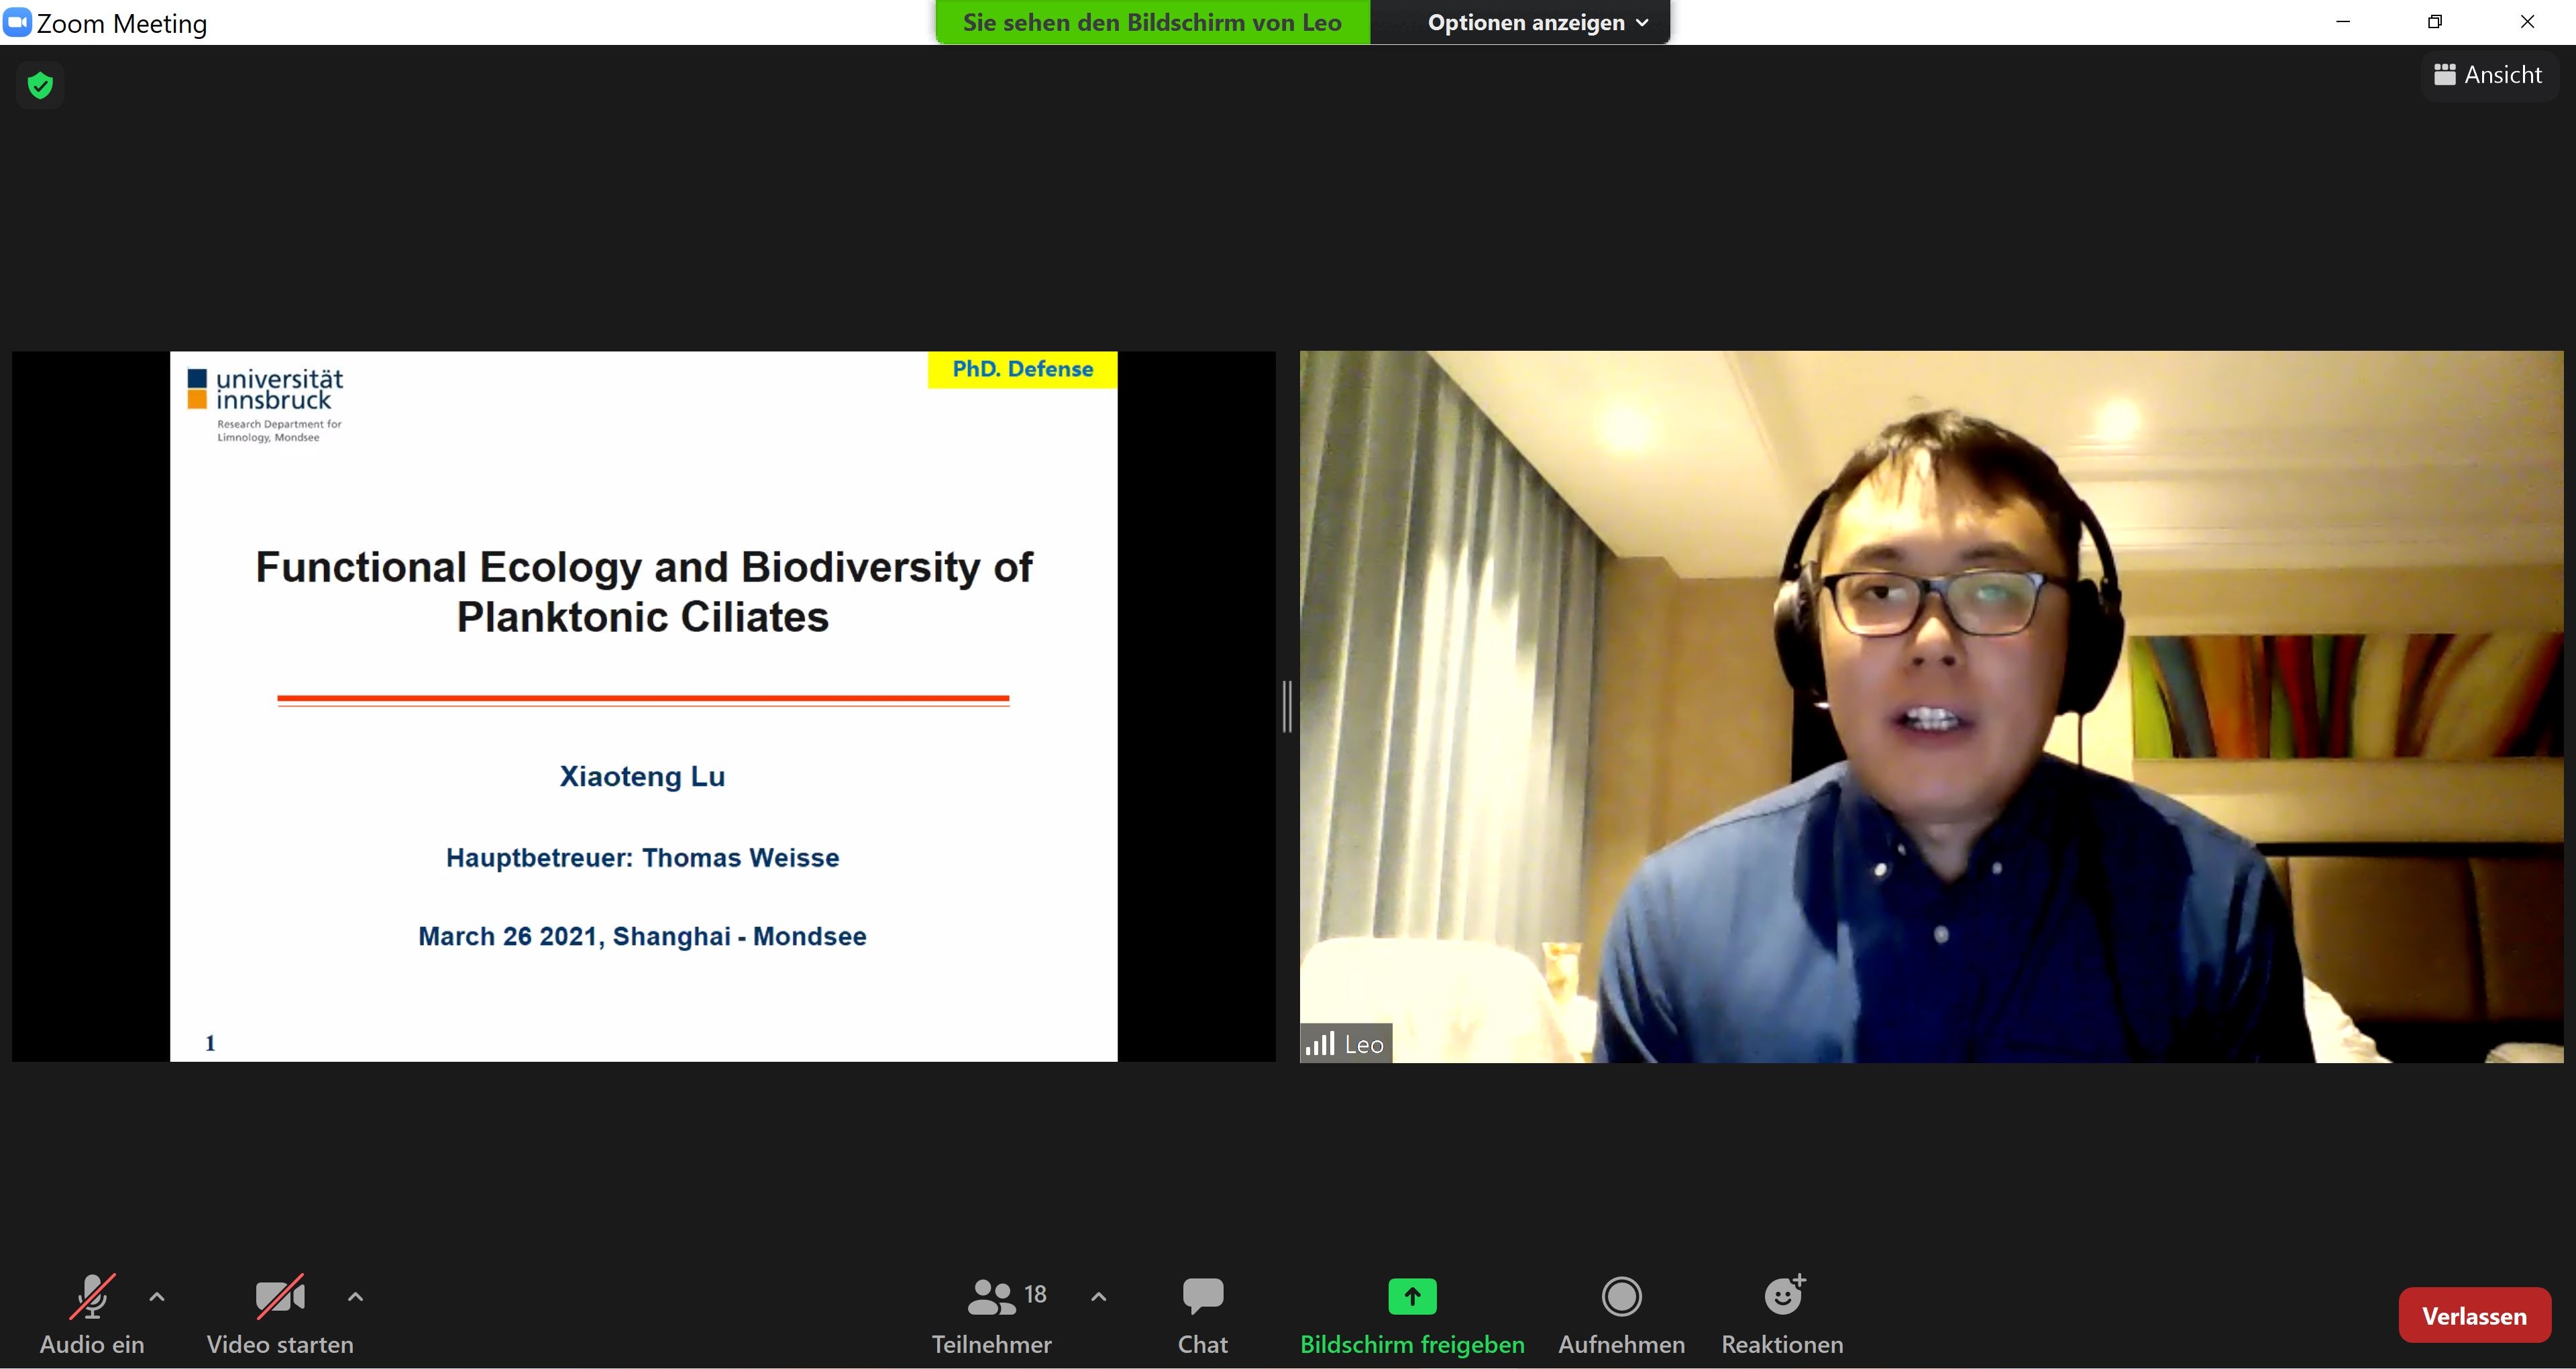Image resolution: width=2576 pixels, height=1369 pixels.
Task: Open the Chat panel
Action: click(x=1202, y=1314)
